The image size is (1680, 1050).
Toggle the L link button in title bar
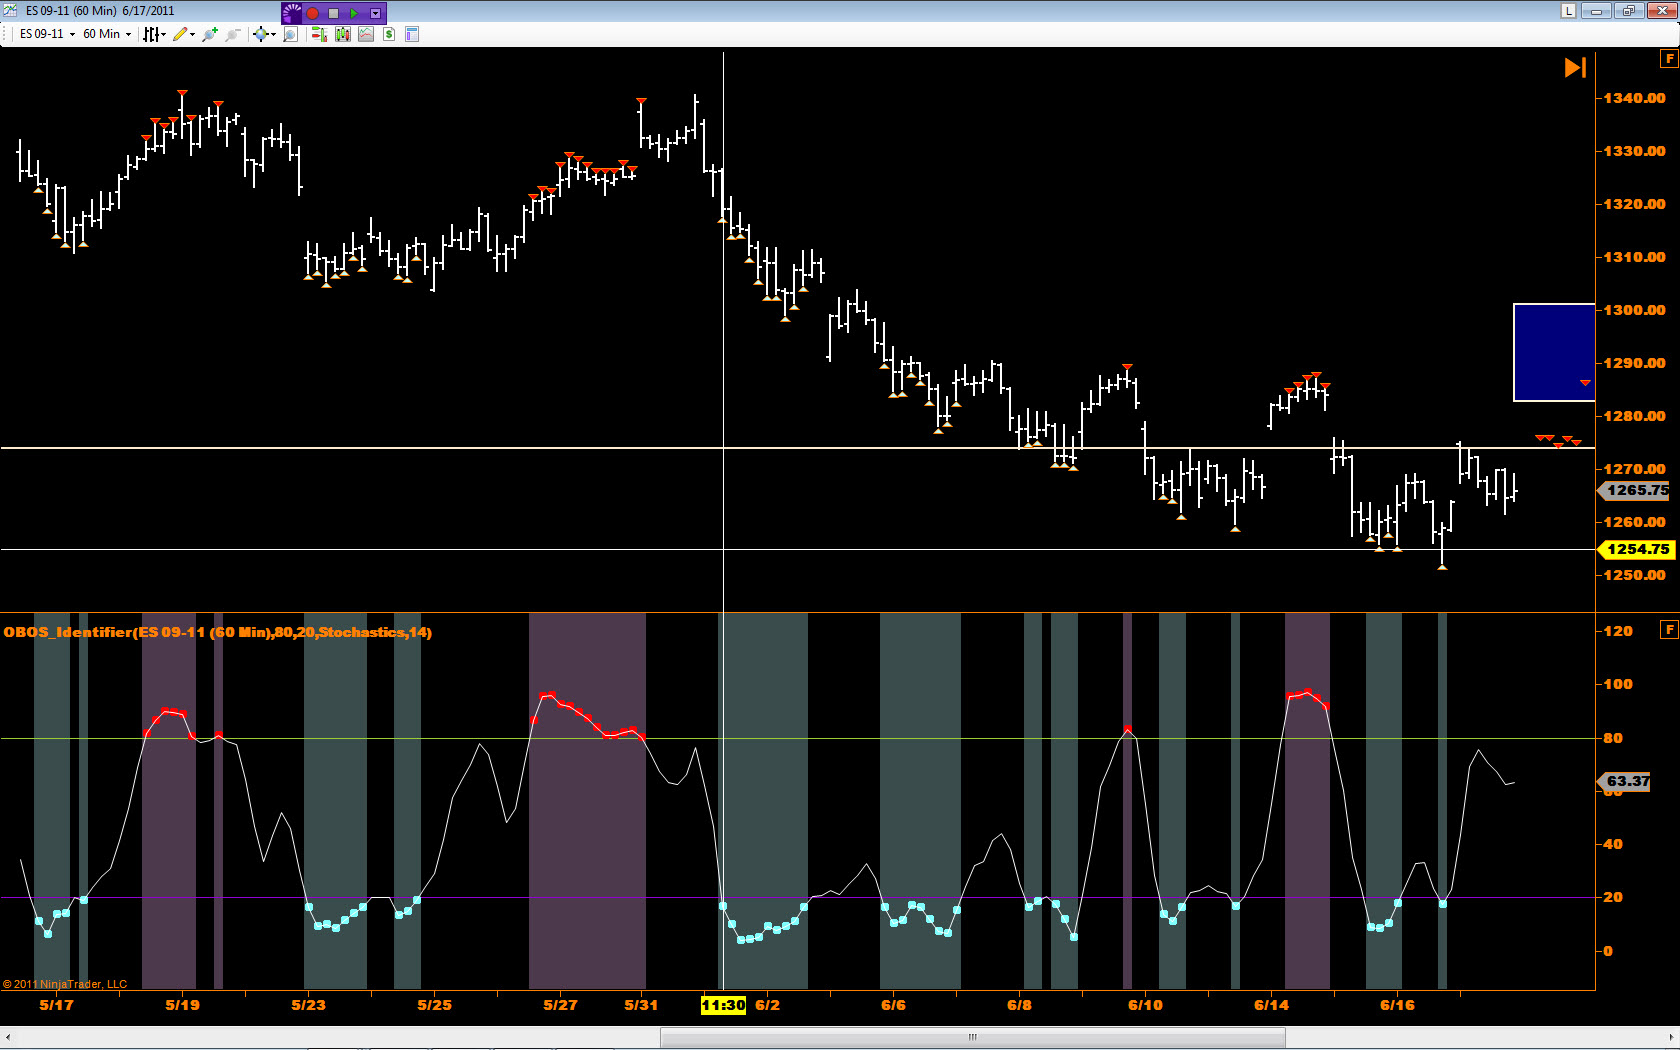click(1568, 11)
